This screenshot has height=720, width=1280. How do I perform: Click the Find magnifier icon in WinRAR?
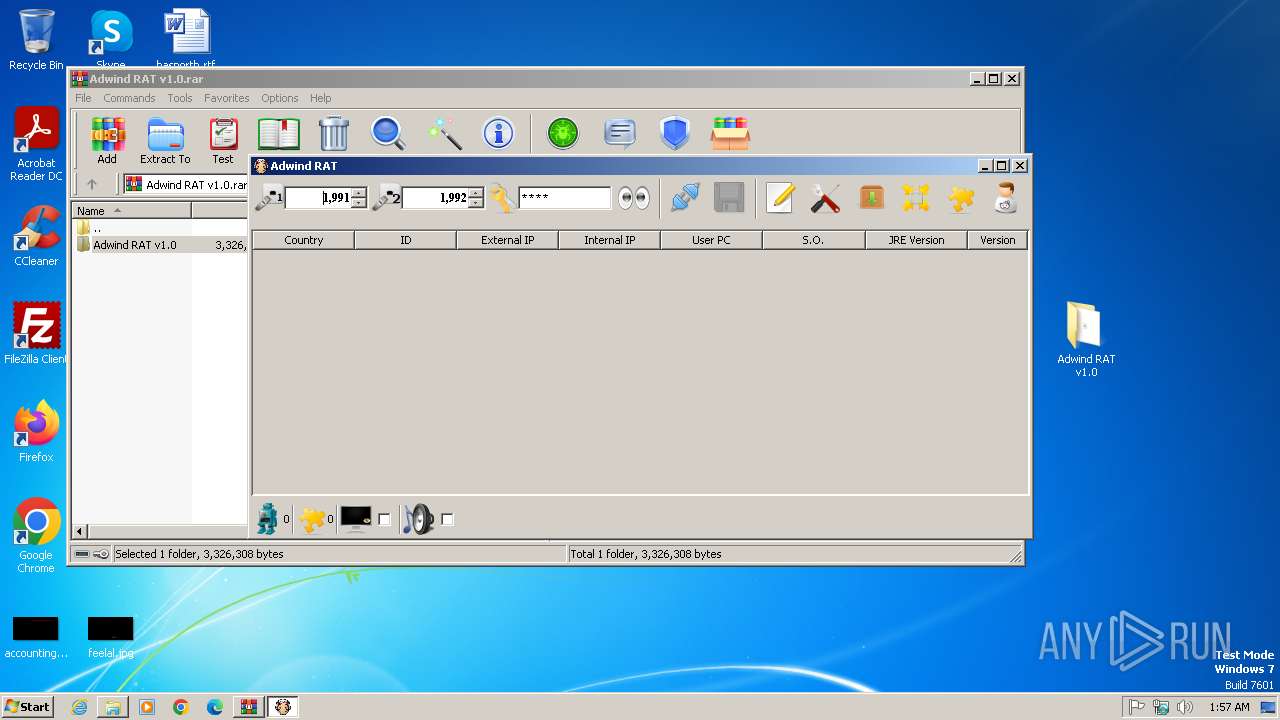(388, 133)
